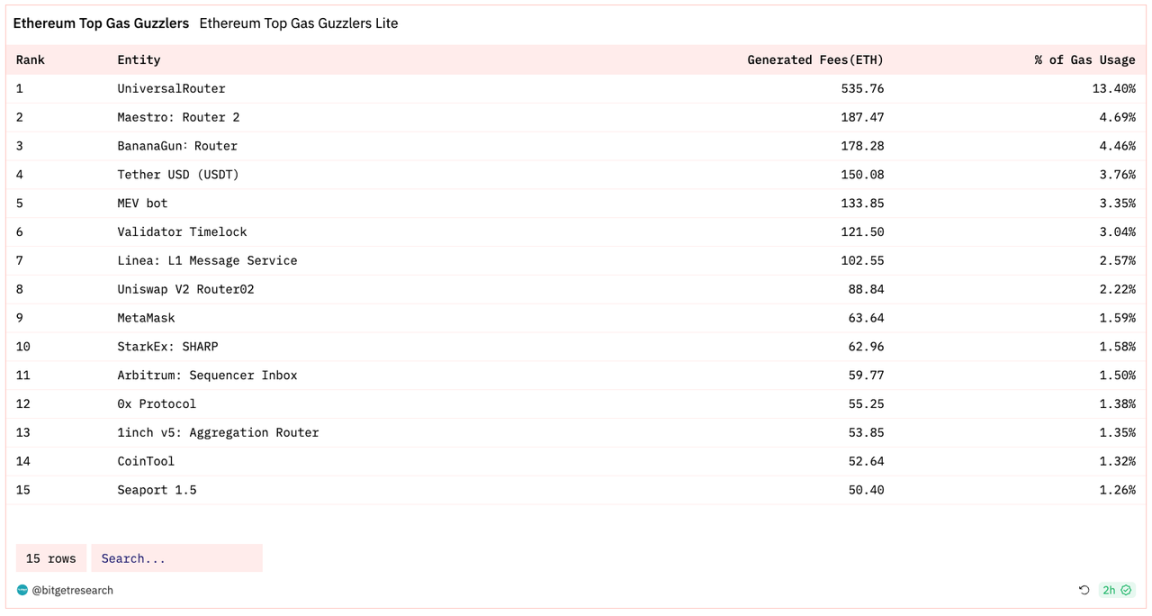Click the green 2h status check badge

(1117, 590)
